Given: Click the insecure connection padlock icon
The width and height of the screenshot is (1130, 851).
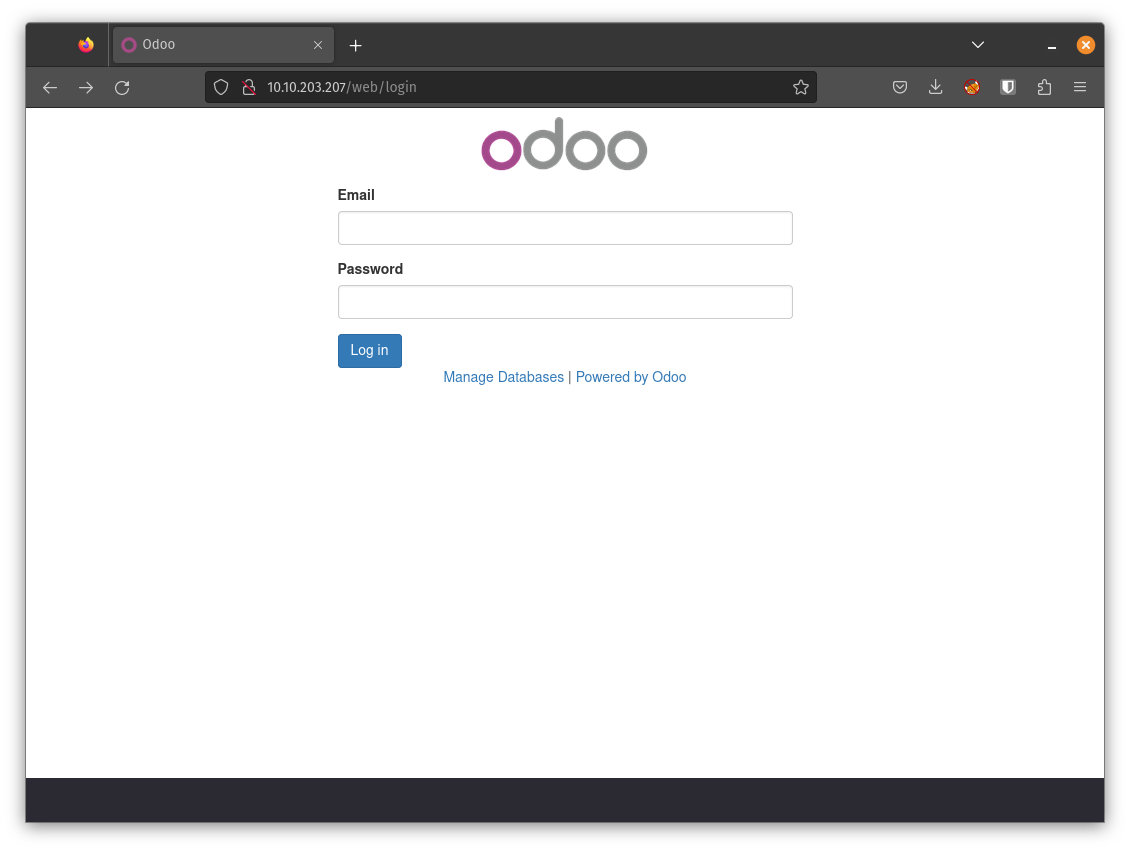Looking at the screenshot, I should [x=249, y=87].
